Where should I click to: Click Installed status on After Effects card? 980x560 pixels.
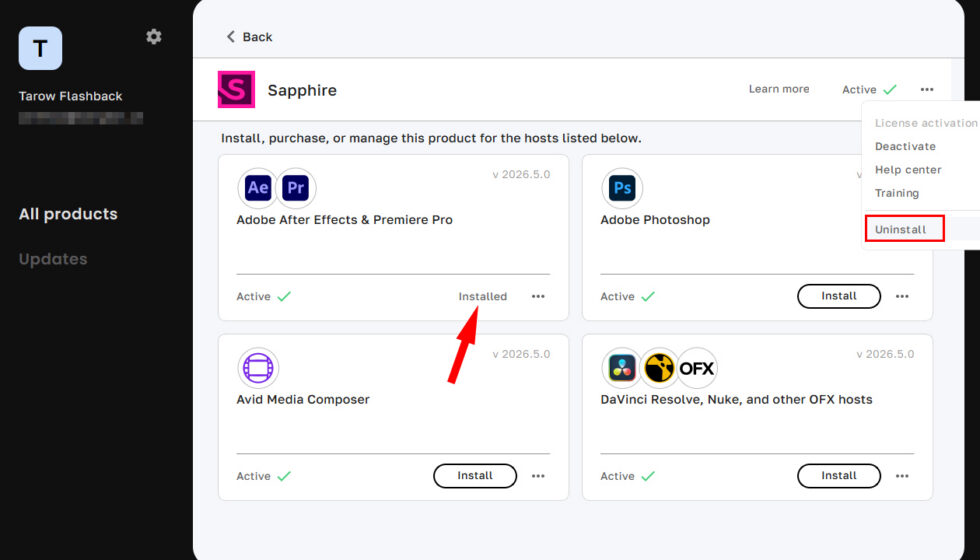[x=482, y=296]
